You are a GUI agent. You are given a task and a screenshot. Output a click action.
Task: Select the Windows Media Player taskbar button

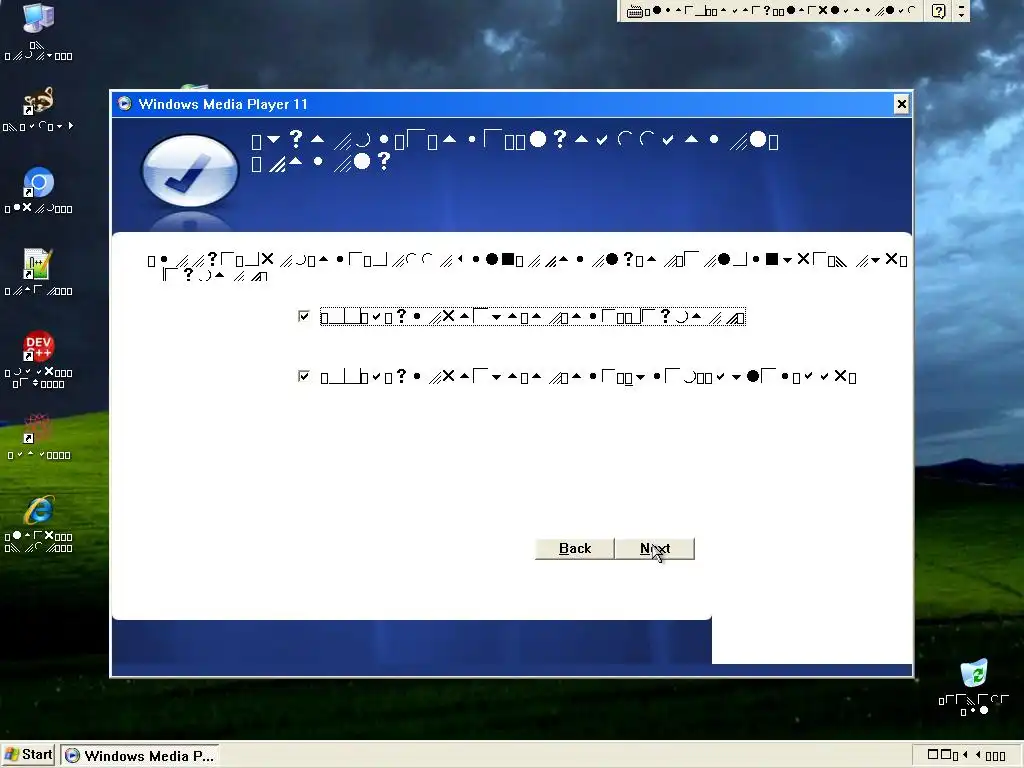140,756
